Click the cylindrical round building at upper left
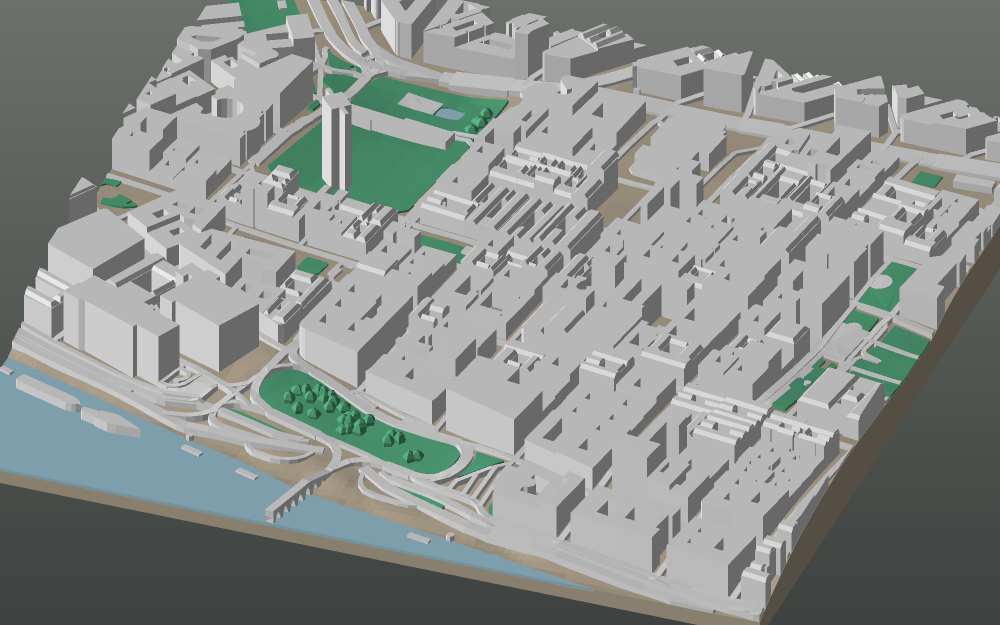The image size is (1000, 625). [x=227, y=106]
